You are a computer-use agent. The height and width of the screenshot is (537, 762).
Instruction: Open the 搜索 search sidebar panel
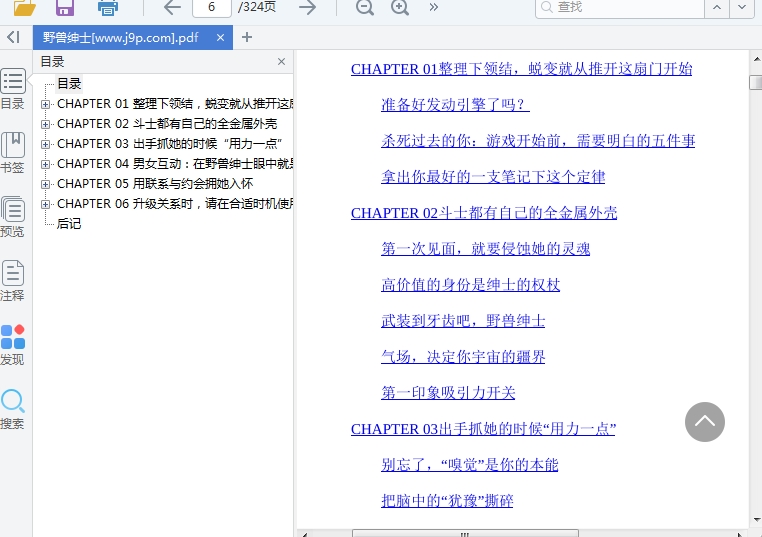(x=13, y=408)
